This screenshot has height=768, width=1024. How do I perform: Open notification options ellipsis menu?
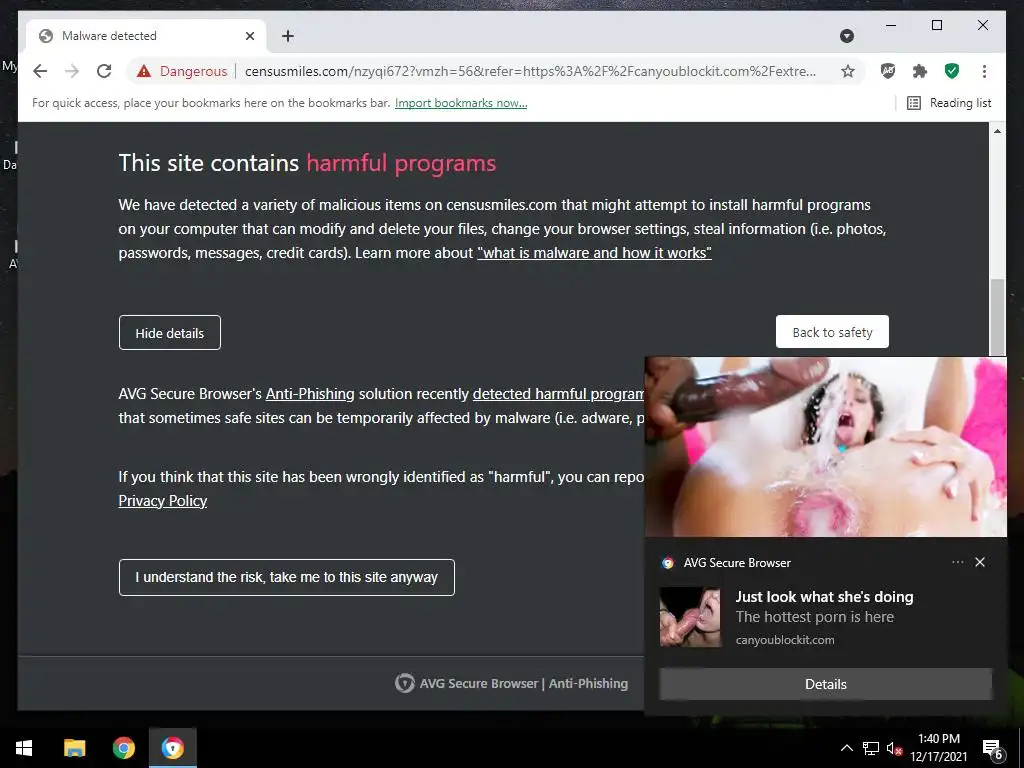click(957, 562)
